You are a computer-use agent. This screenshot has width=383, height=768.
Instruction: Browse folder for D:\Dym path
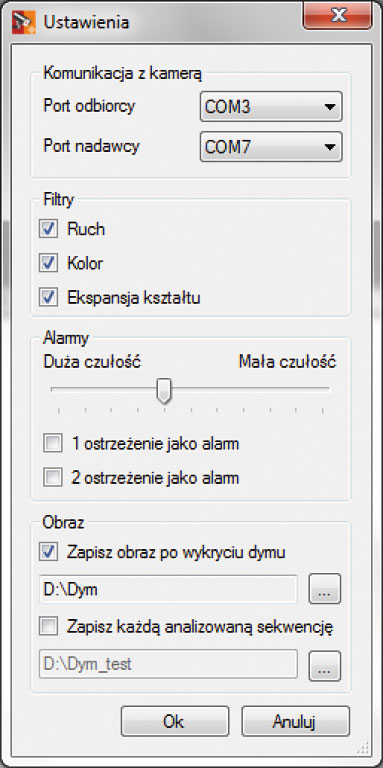tap(324, 589)
